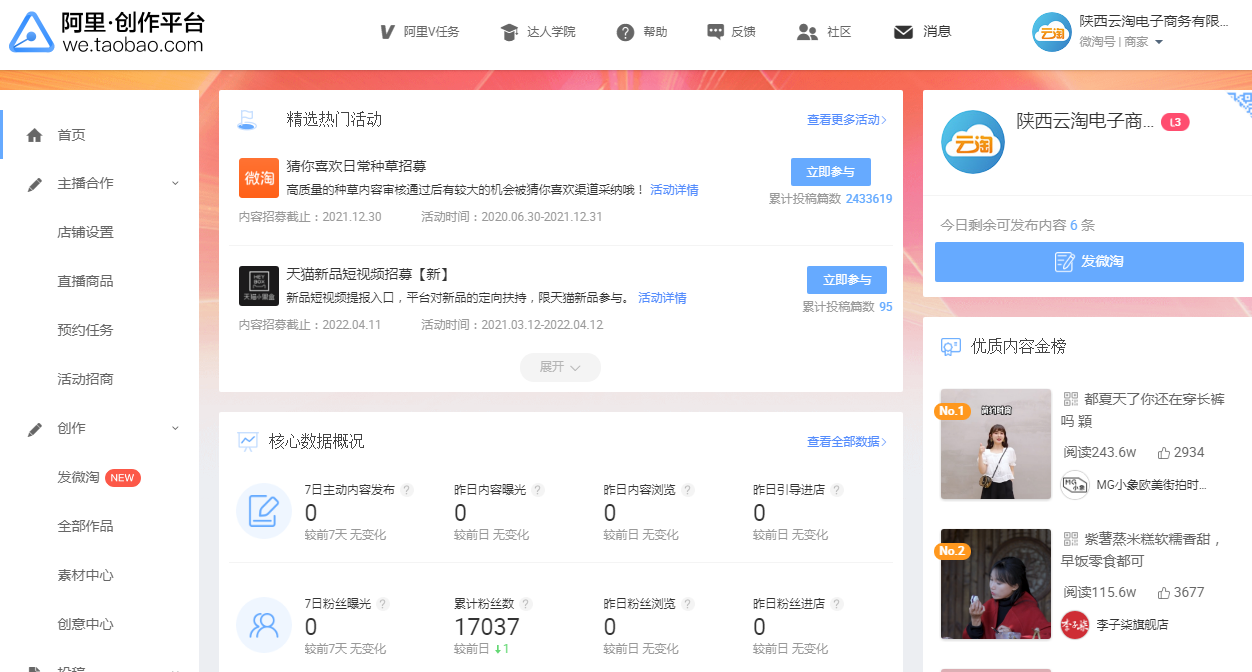The width and height of the screenshot is (1252, 672).
Task: Collapse the 主播合作 sidebar section
Action: click(176, 183)
